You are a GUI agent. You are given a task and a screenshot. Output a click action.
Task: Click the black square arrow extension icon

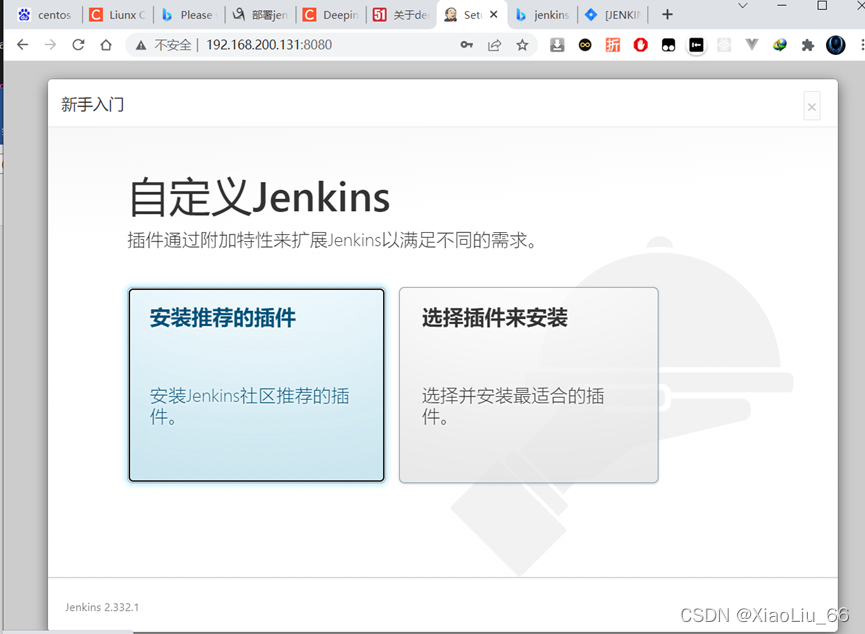[696, 45]
